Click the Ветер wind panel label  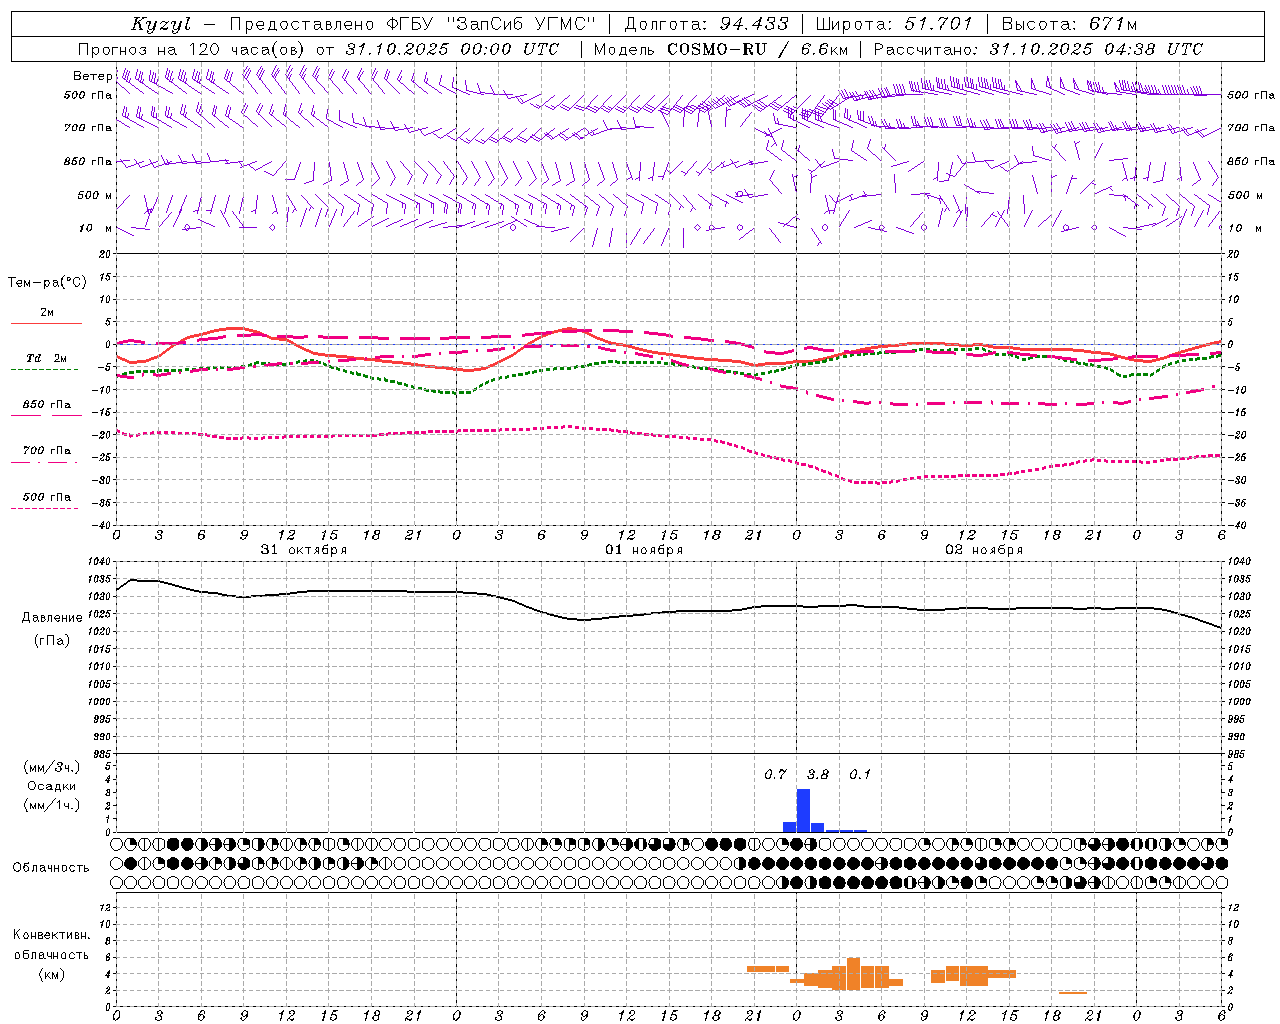coord(92,76)
